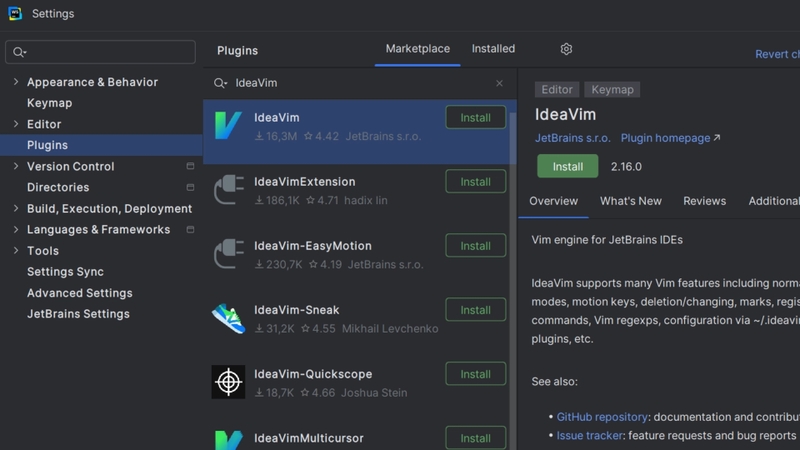This screenshot has height=450, width=800.
Task: Install the IdeaVim-EasyMotion plugin
Action: pos(476,246)
